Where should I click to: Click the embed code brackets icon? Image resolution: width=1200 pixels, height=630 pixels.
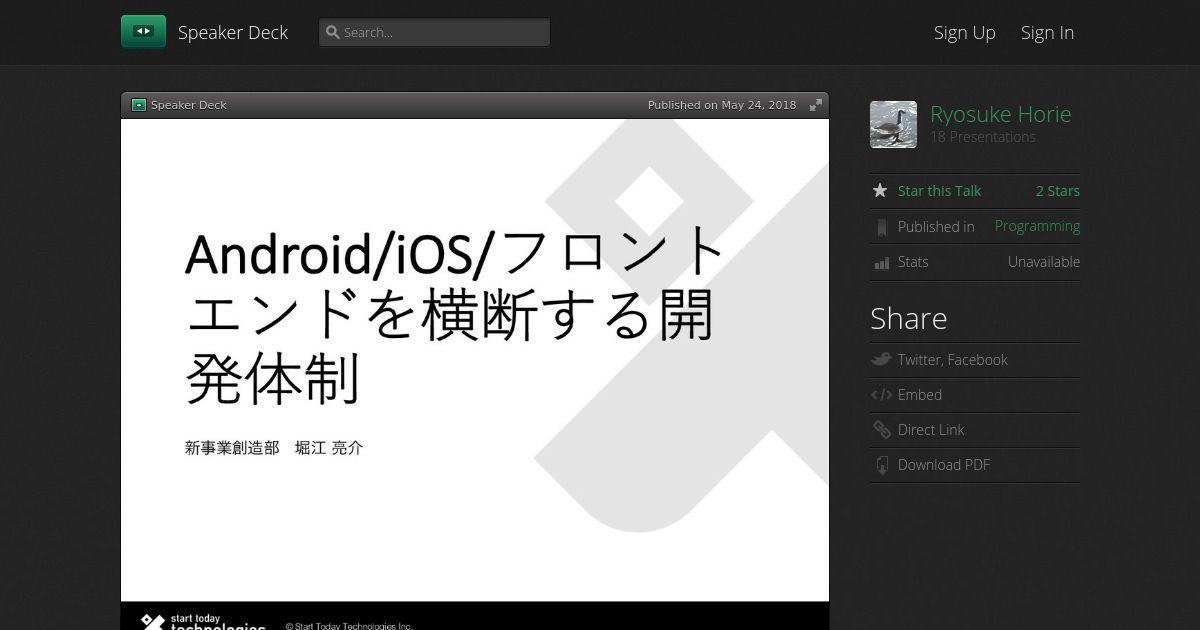(881, 395)
